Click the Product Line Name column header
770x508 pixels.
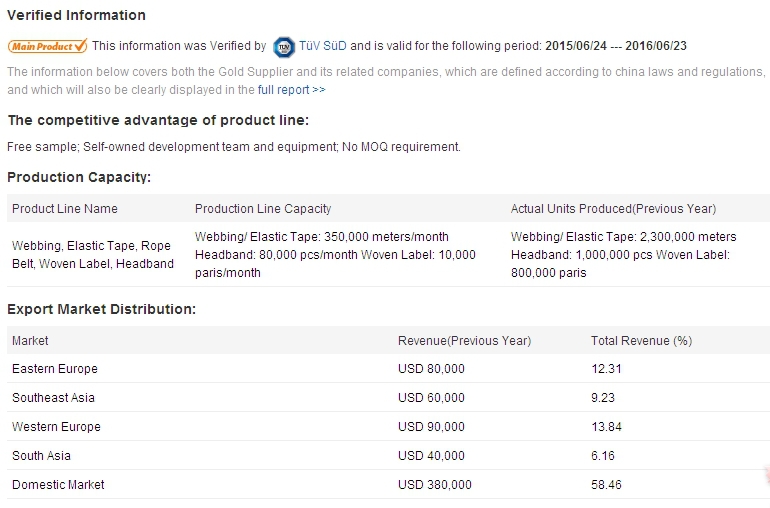65,209
